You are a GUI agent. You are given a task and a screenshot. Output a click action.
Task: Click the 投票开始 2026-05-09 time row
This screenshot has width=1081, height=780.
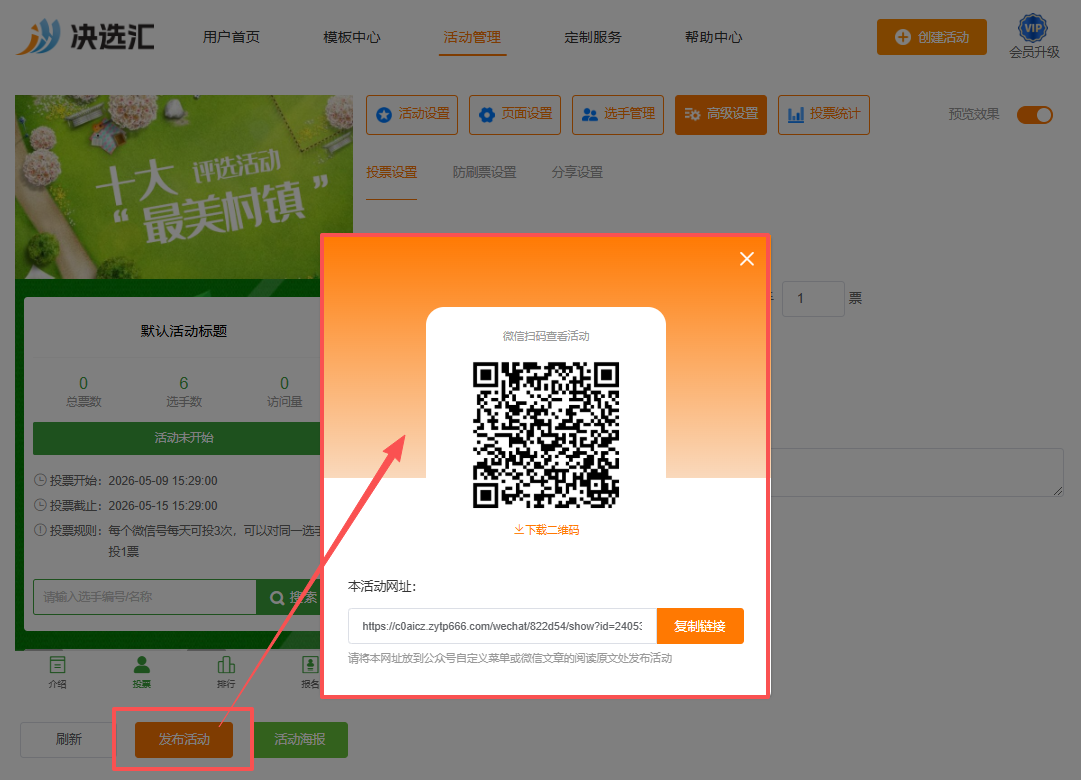click(x=126, y=481)
